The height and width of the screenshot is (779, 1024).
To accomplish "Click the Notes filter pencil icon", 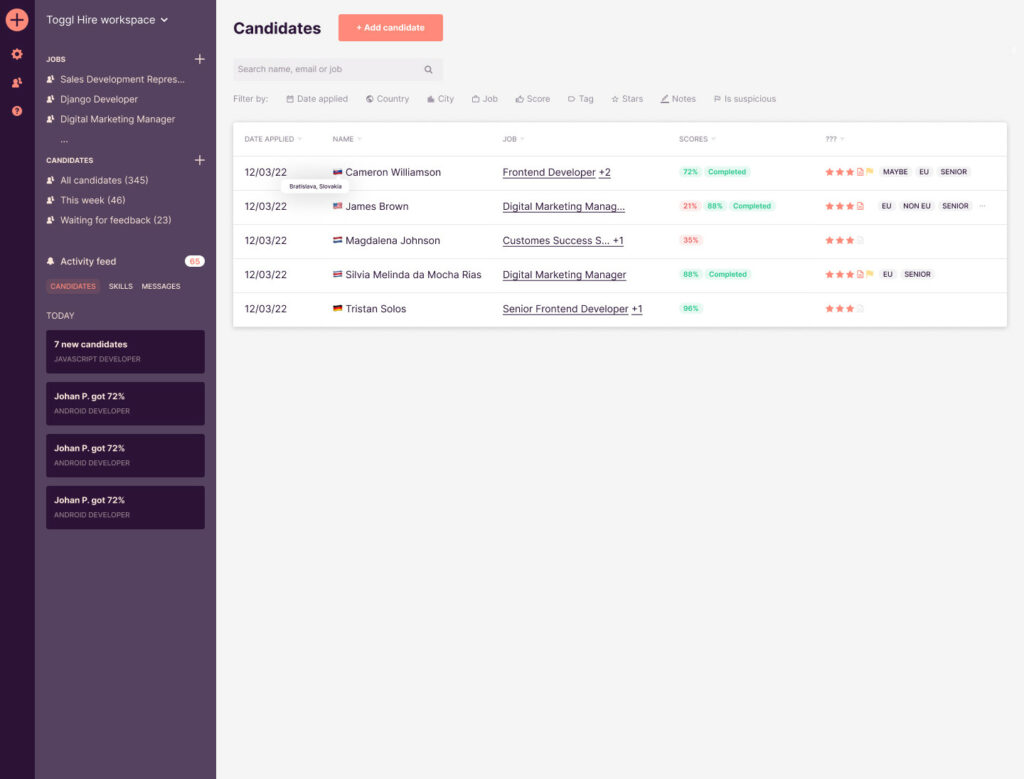I will tap(664, 98).
